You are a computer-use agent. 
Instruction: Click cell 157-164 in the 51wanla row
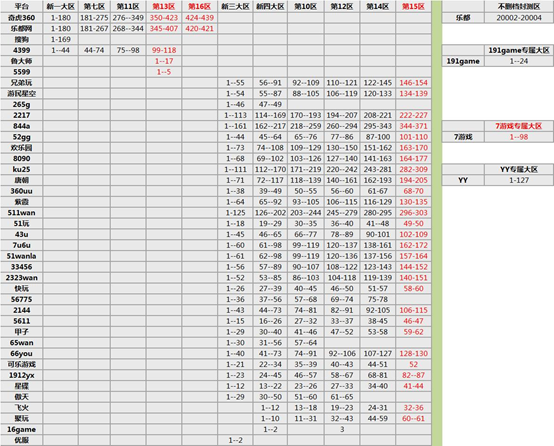tap(413, 256)
